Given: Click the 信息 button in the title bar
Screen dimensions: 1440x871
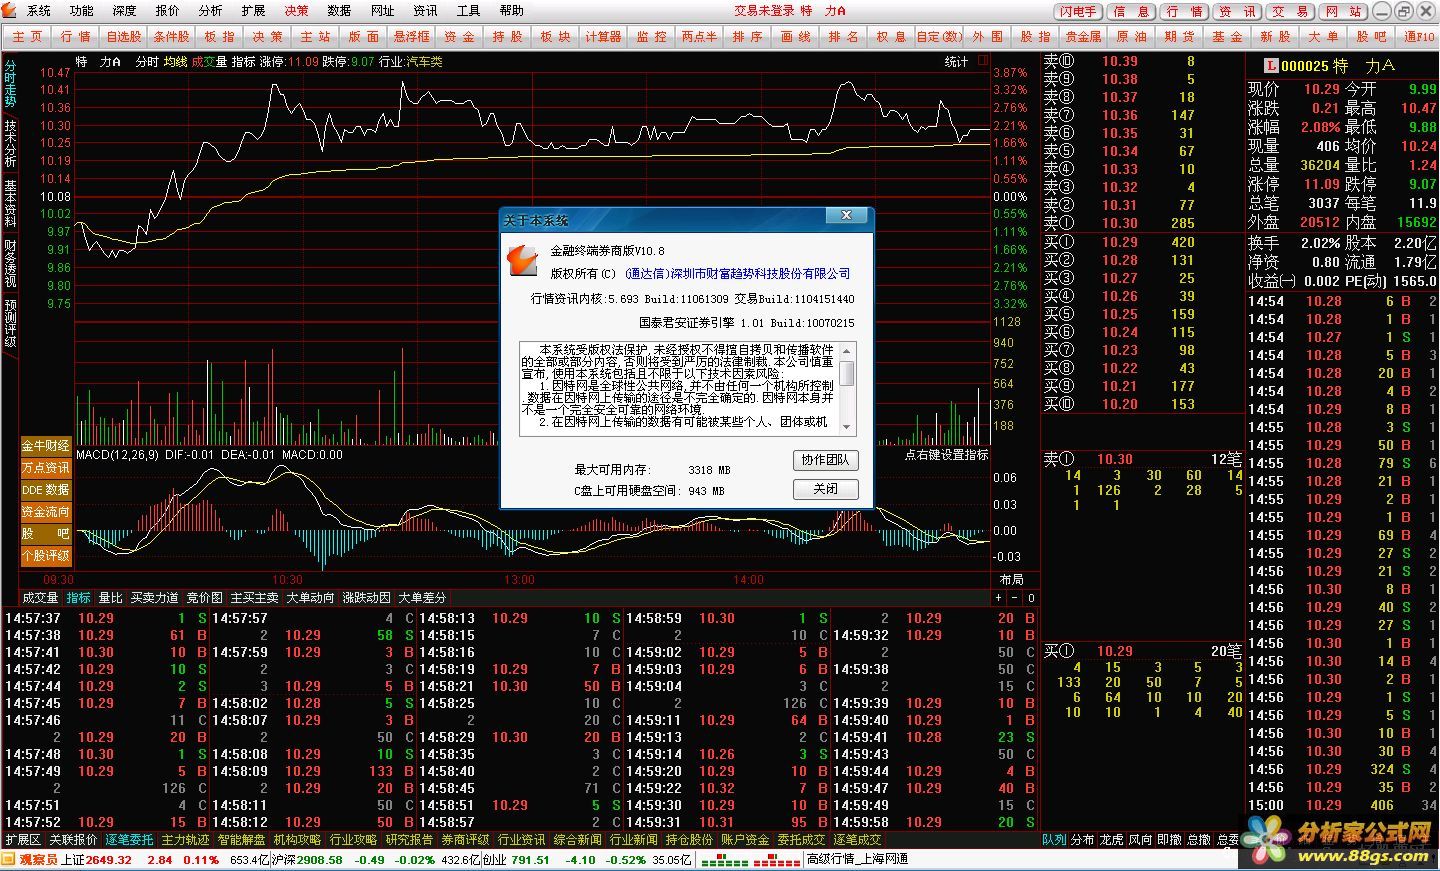Looking at the screenshot, I should click(x=1131, y=11).
